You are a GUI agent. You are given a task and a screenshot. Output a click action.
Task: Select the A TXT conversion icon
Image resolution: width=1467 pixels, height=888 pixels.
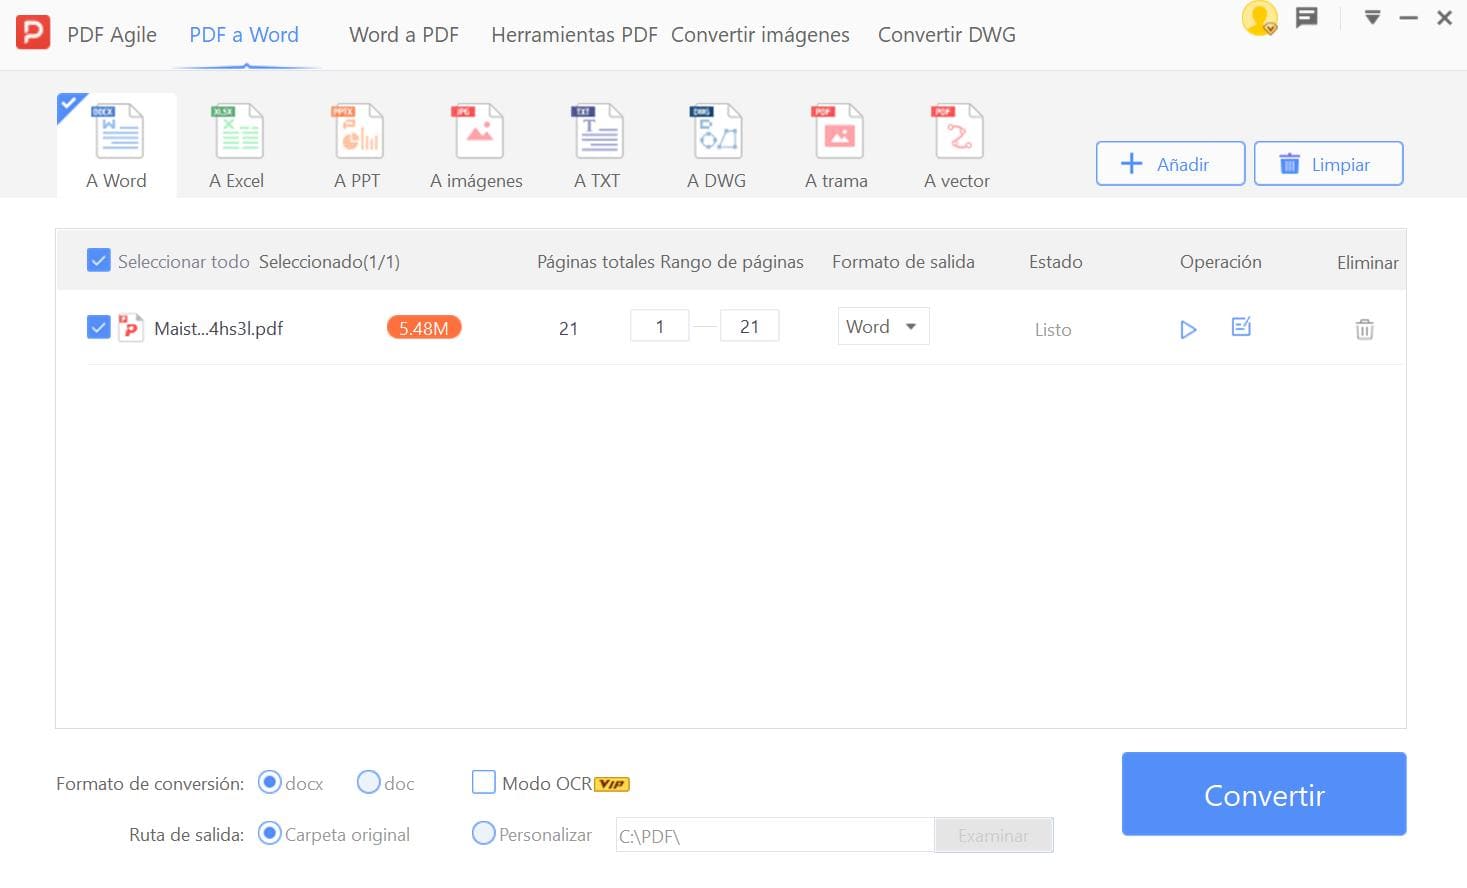[x=597, y=146]
